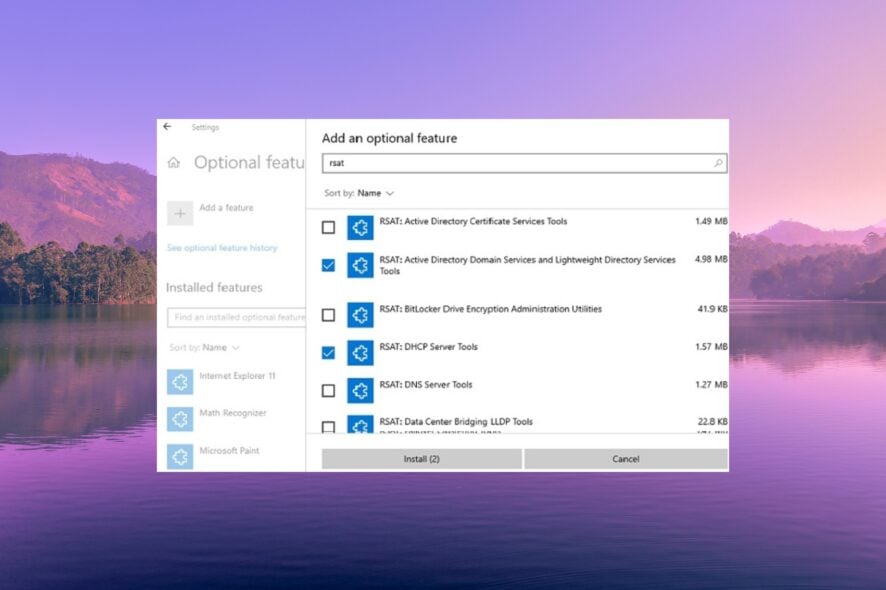Select RSAT: DNS Server Tools text
The height and width of the screenshot is (590, 886).
(426, 384)
